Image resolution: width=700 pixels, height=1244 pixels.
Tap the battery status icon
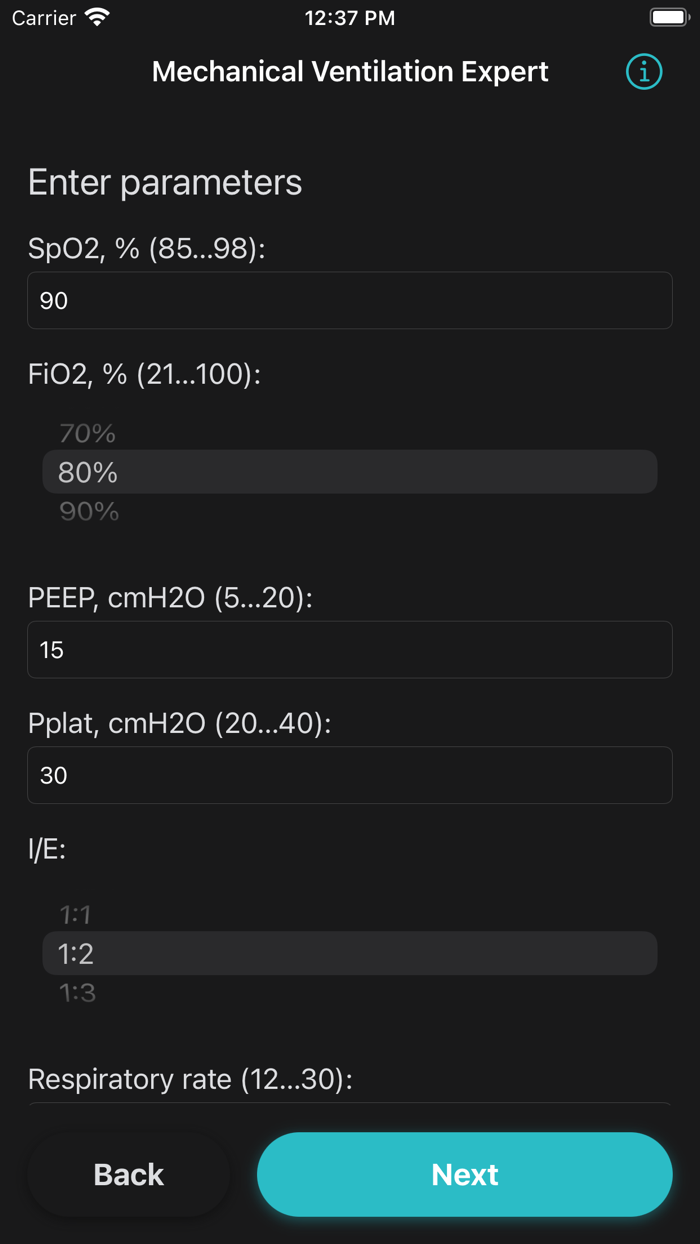[x=668, y=18]
